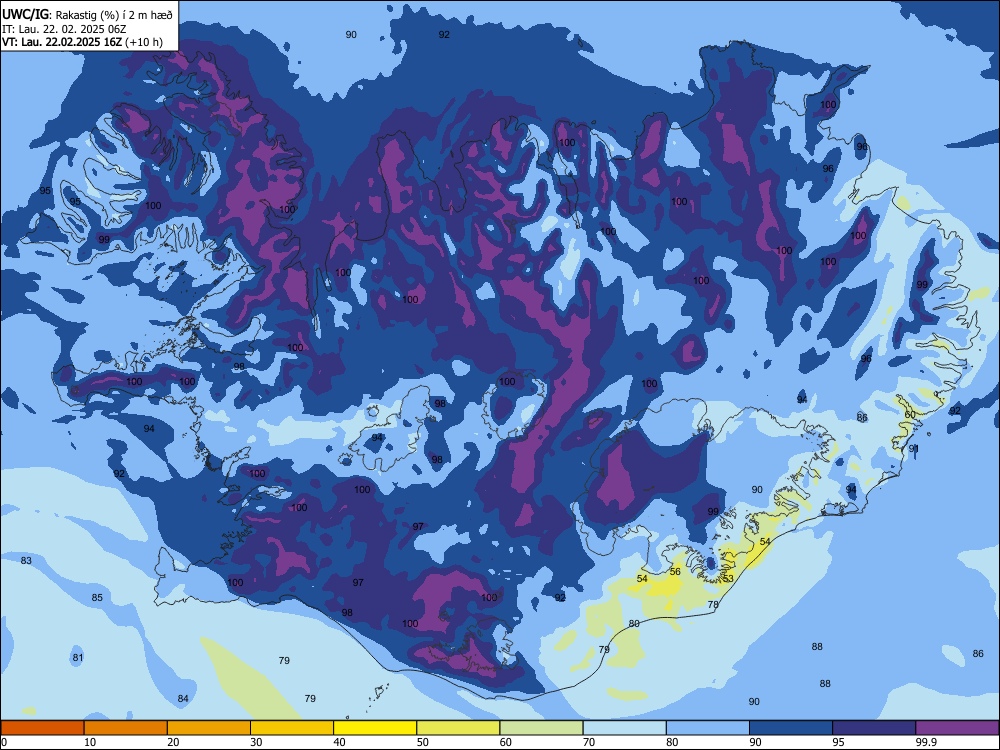
Task: Click the medium blue 80–90 legend swatch
Action: point(708,728)
